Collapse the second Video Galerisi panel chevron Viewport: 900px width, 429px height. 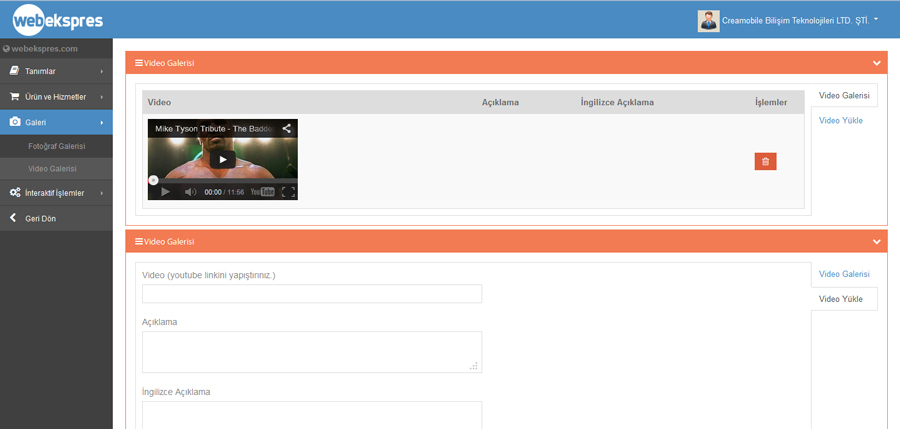877,242
